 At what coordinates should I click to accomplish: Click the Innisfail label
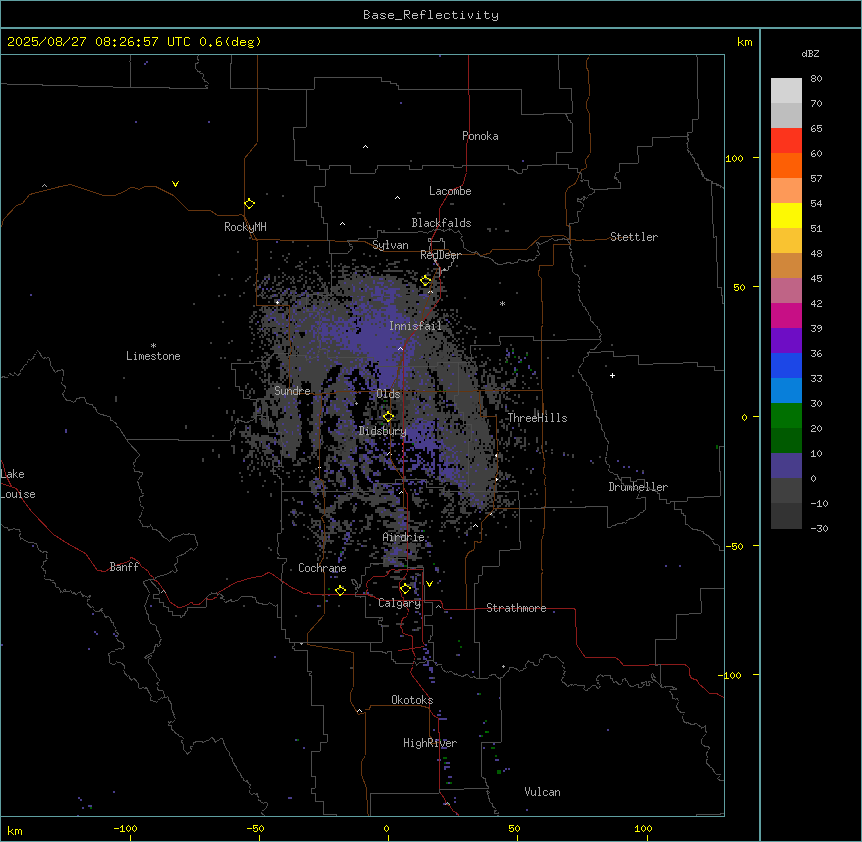(x=416, y=326)
